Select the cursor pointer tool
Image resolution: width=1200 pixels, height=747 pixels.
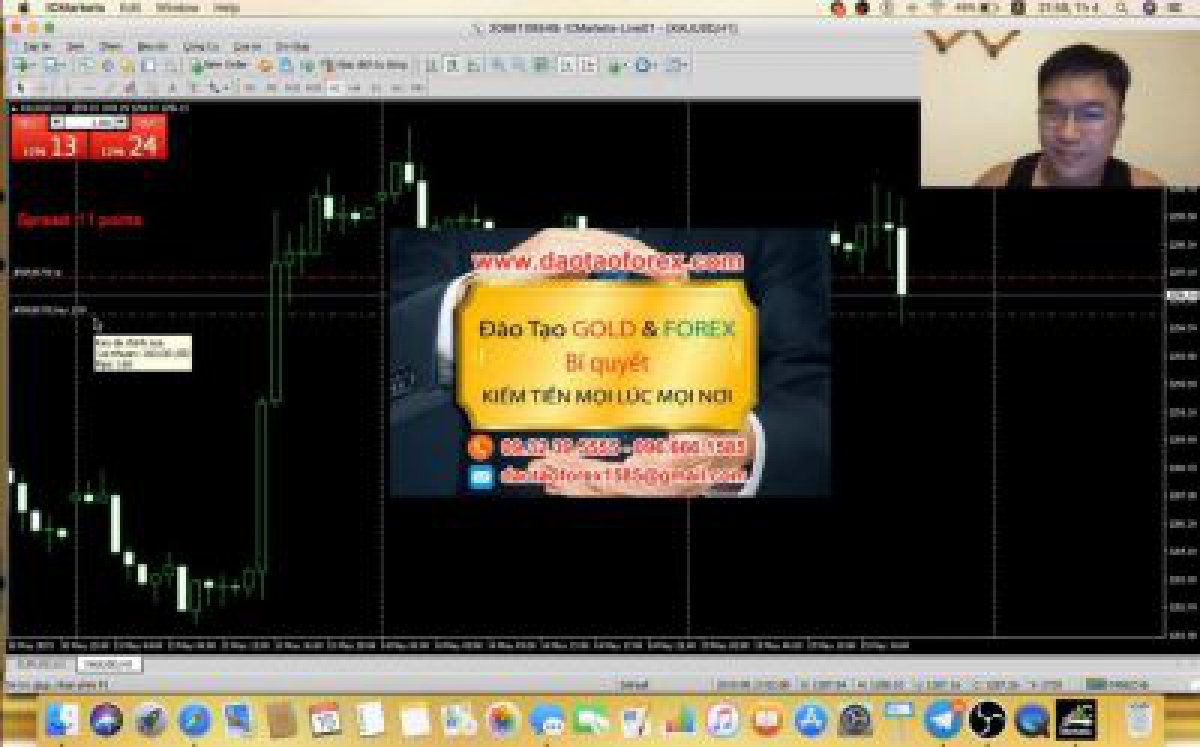[x=20, y=88]
